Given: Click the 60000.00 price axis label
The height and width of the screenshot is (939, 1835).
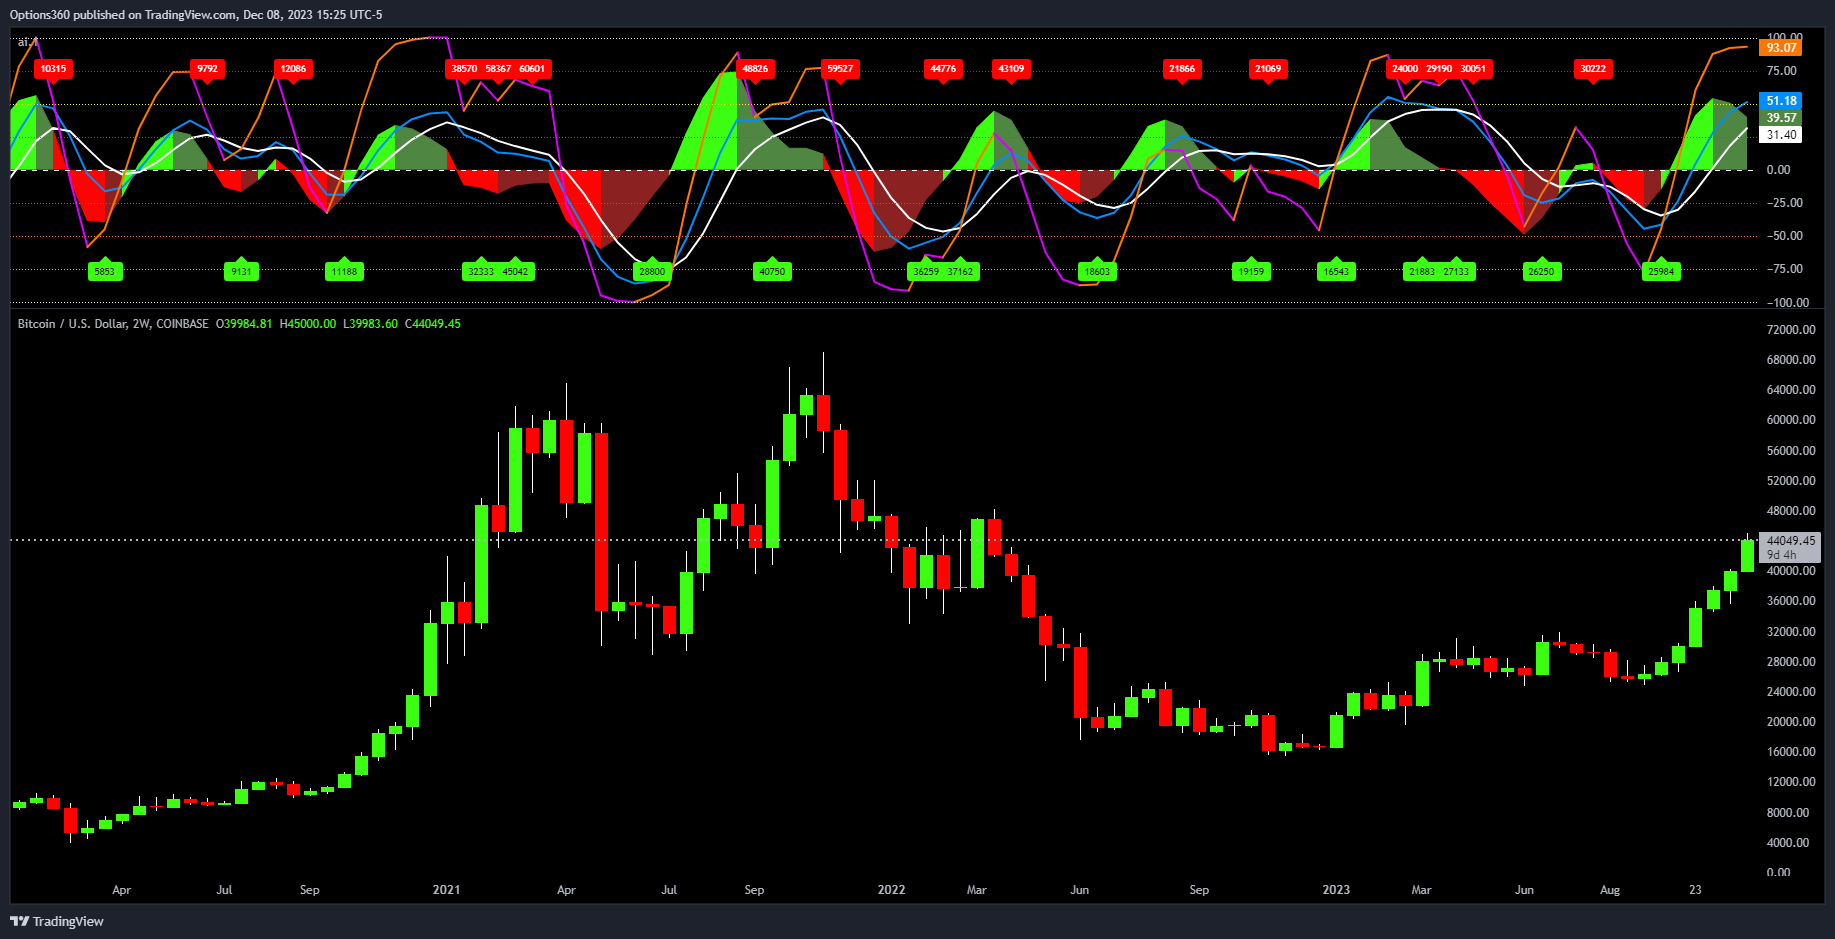Looking at the screenshot, I should (1790, 420).
